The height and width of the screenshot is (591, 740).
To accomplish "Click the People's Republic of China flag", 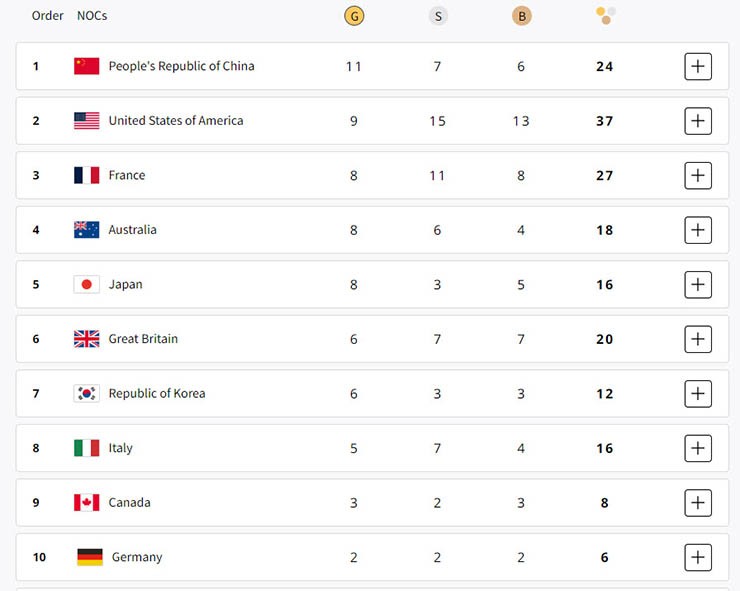I will [87, 66].
